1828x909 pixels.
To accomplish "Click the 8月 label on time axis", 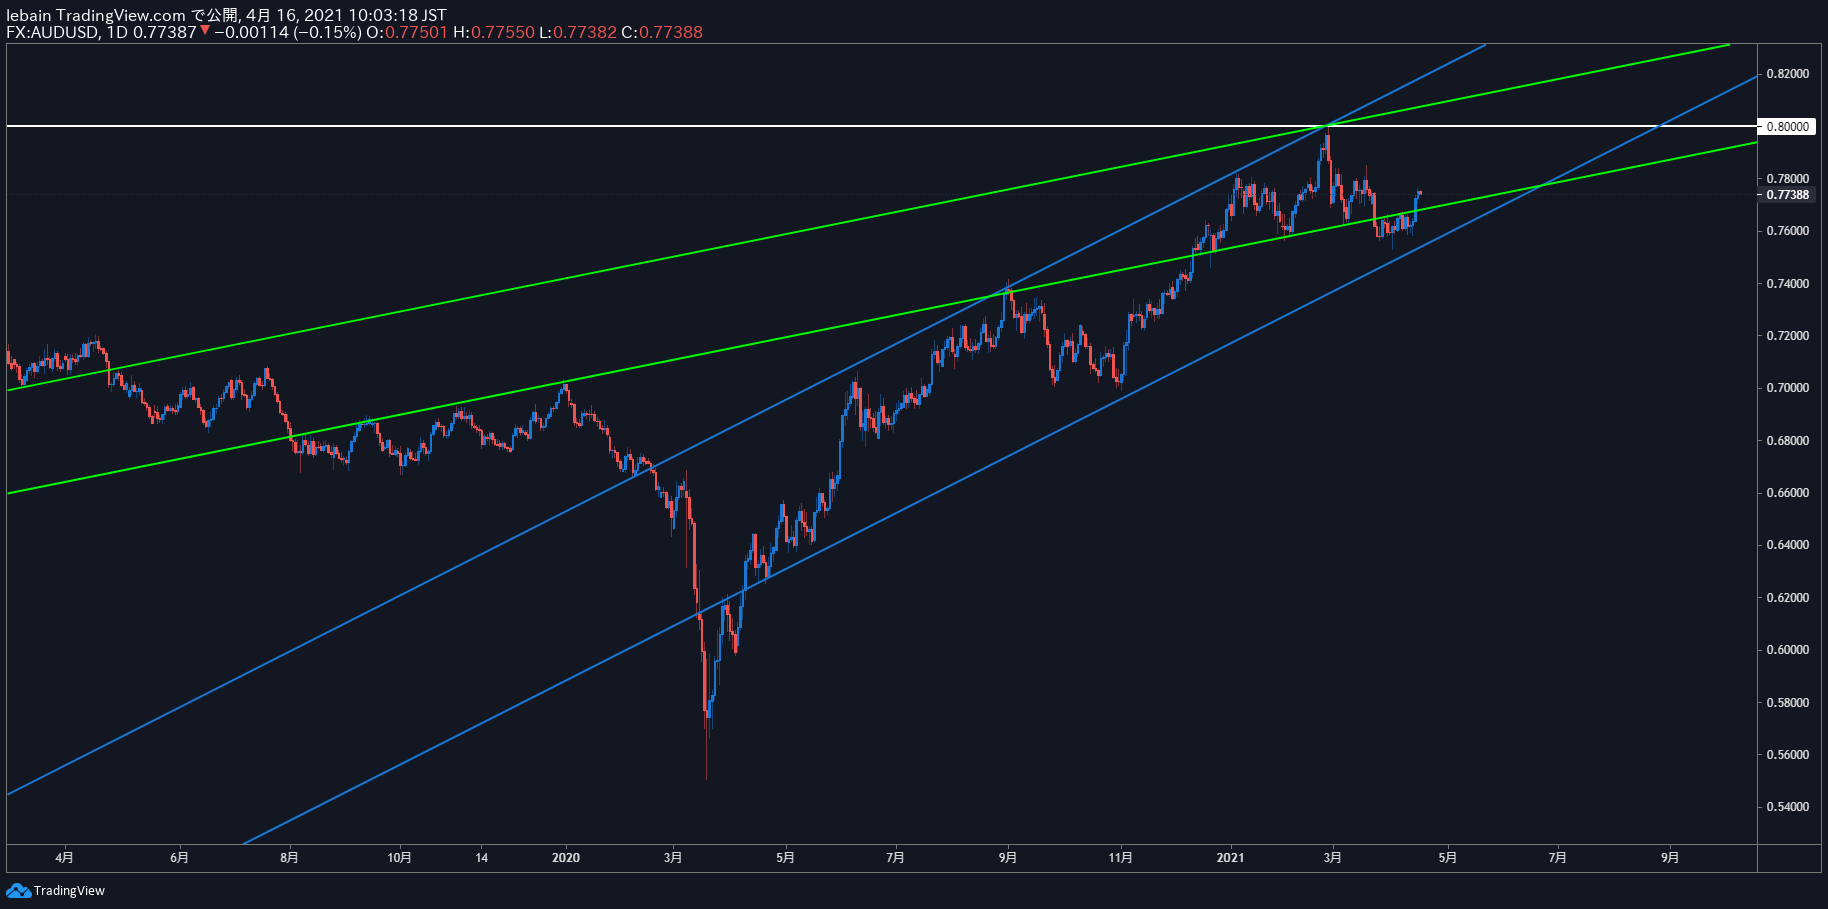I will point(289,858).
